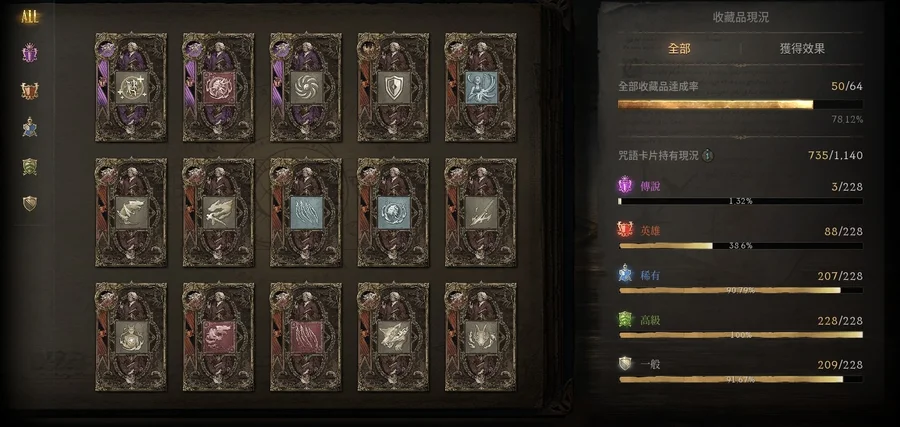900x427 pixels.
Task: Filter by grey Common grade sidebar icon
Action: click(30, 203)
